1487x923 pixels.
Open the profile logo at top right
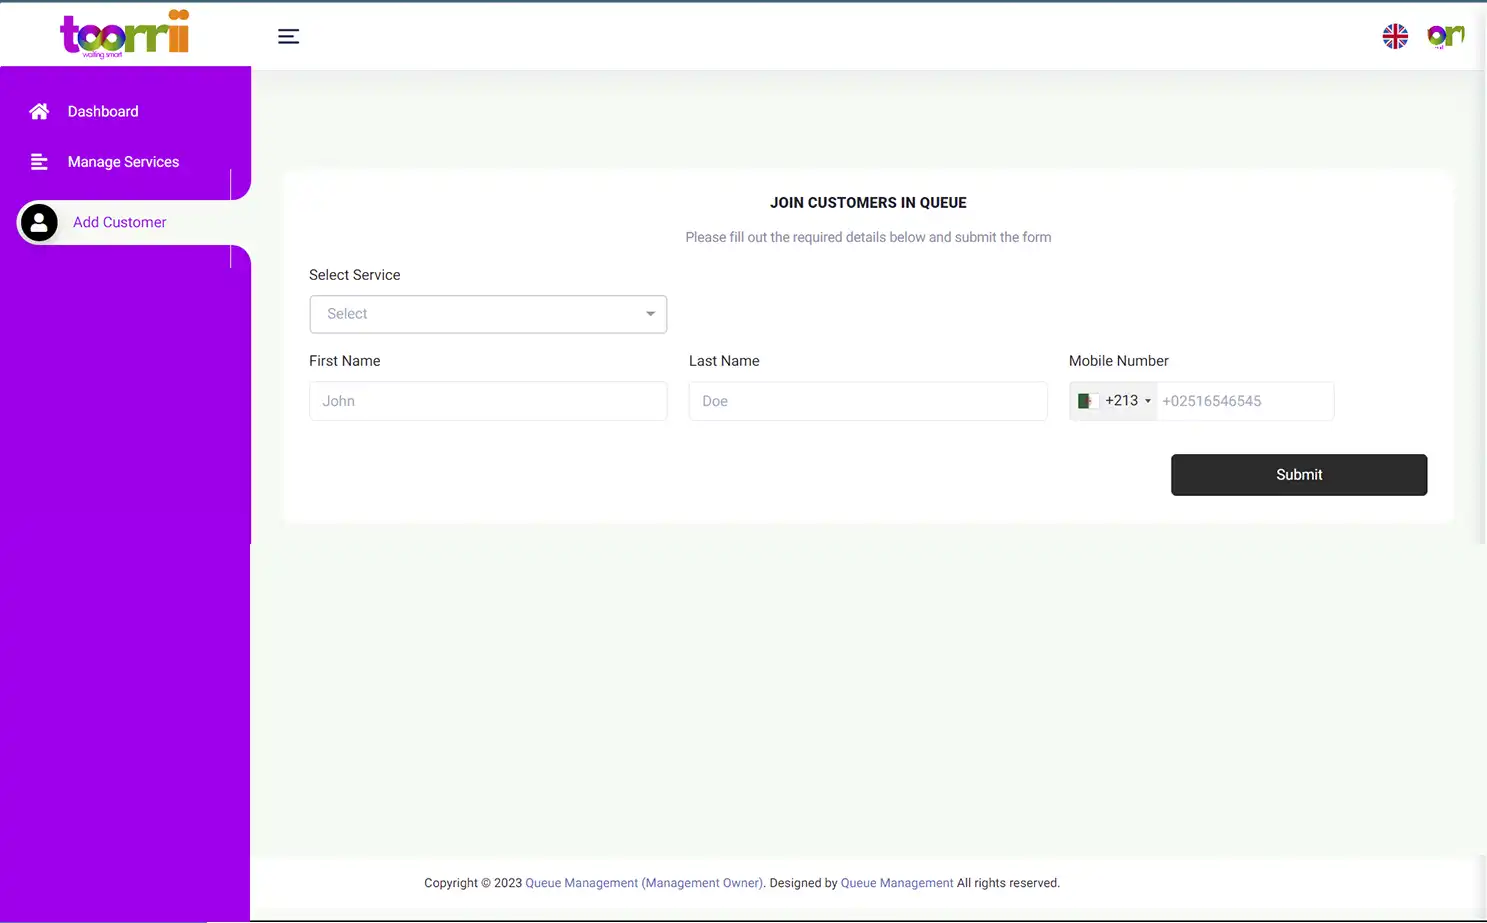[x=1445, y=36]
